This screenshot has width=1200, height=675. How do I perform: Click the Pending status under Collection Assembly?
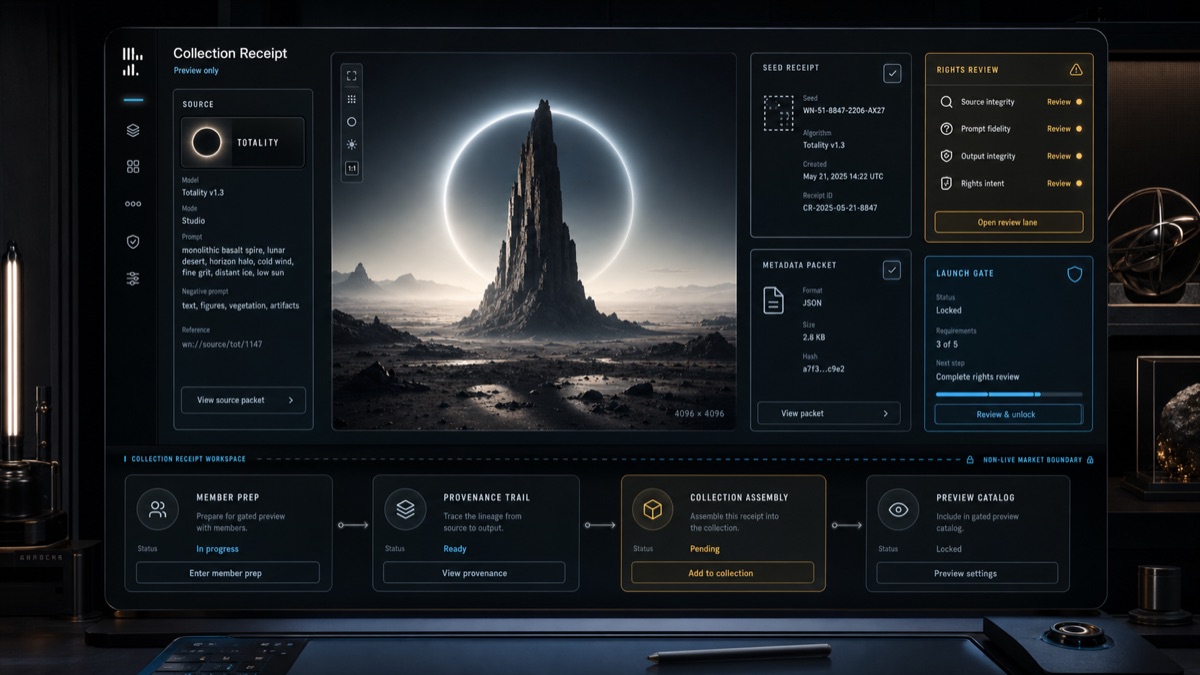704,549
